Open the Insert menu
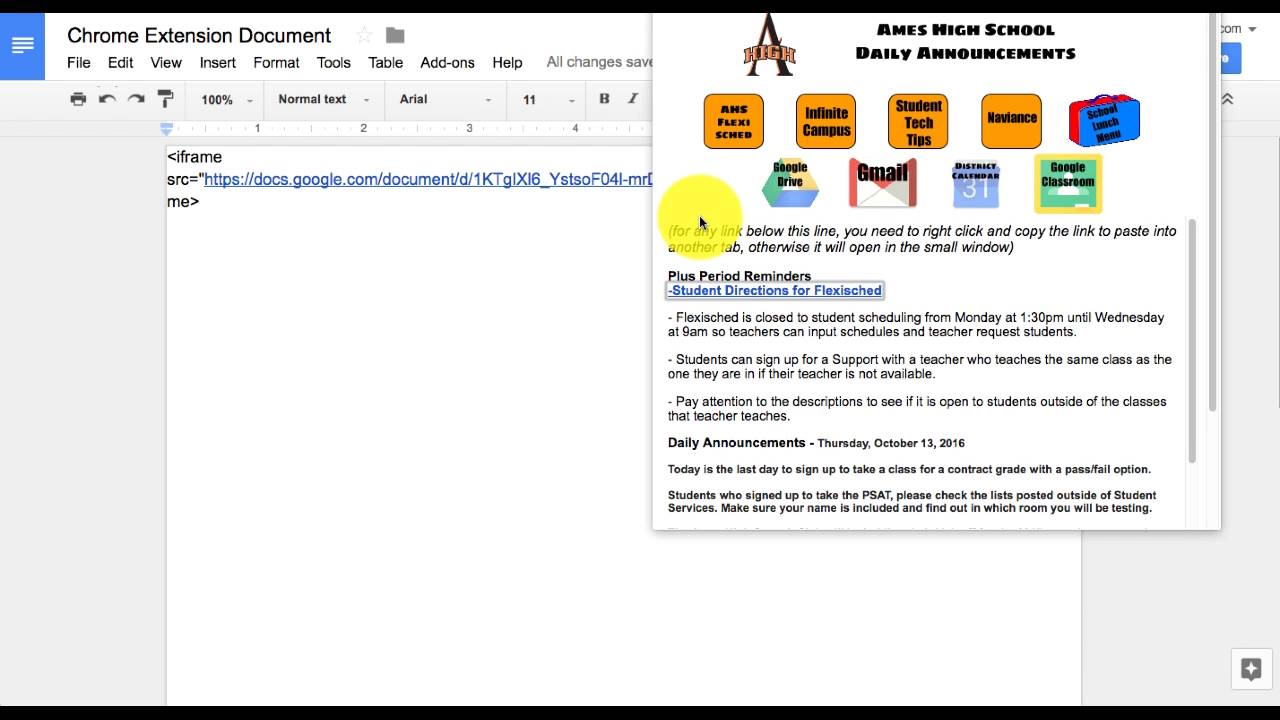1280x720 pixels. click(x=218, y=62)
